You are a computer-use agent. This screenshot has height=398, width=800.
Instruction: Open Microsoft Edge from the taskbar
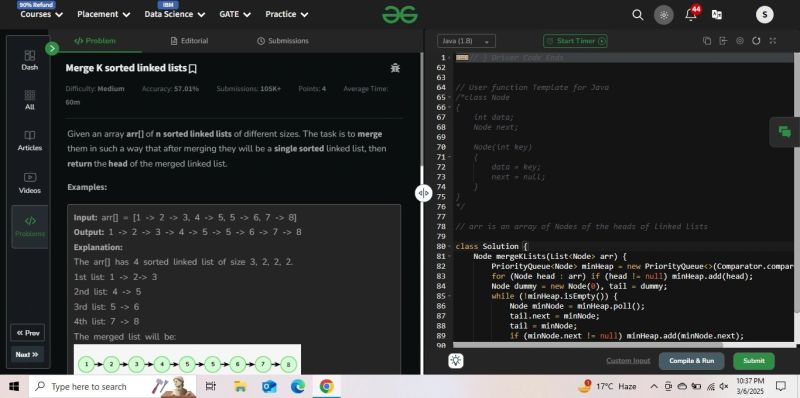tap(298, 386)
